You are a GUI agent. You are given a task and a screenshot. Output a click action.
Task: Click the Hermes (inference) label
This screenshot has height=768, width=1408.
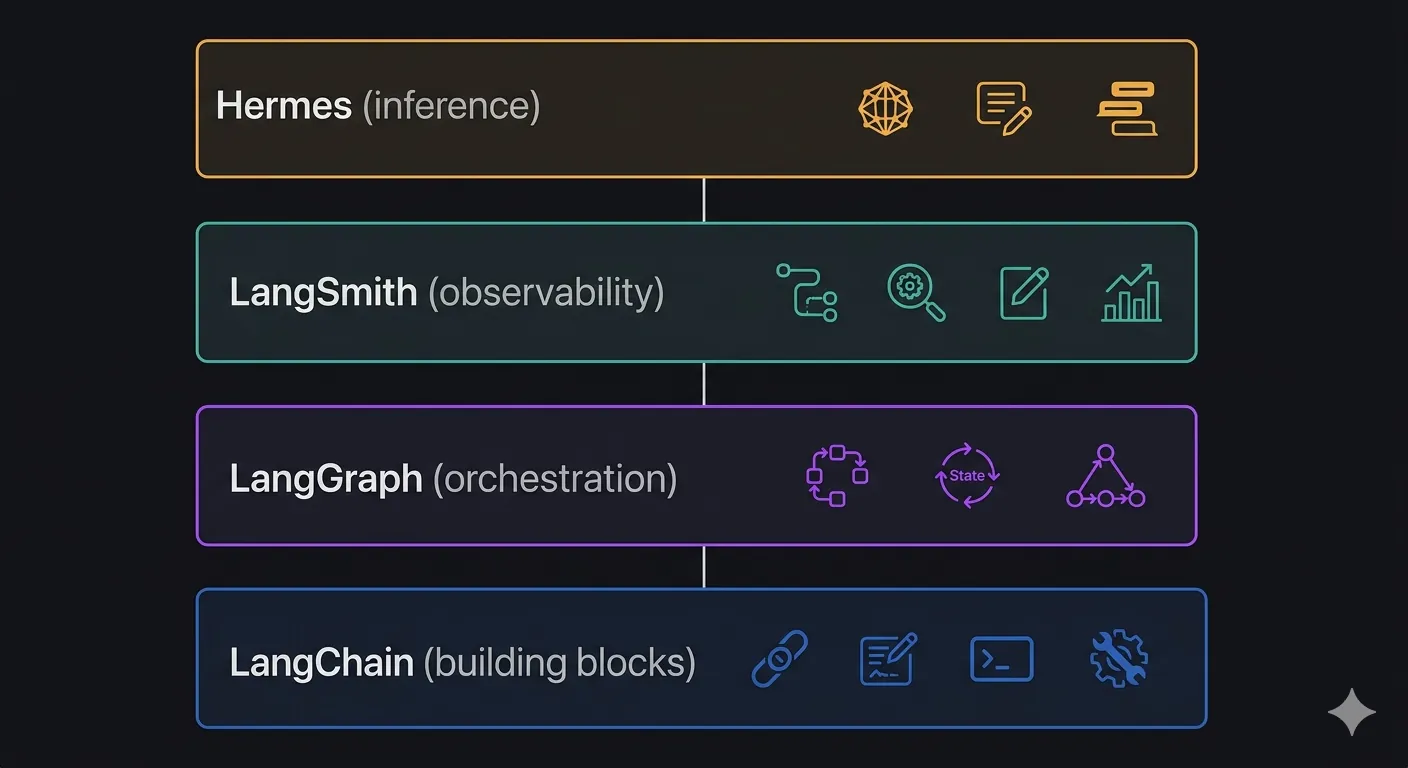[378, 106]
